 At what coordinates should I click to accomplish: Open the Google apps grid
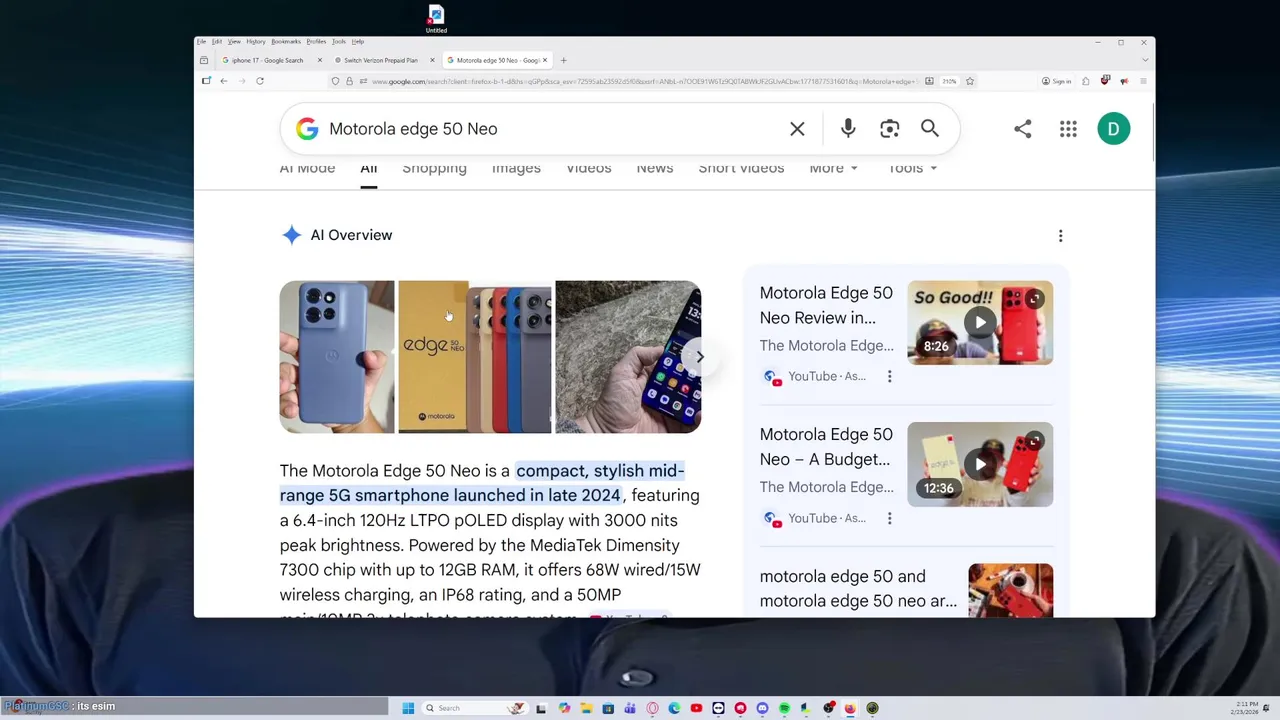[x=1068, y=129]
